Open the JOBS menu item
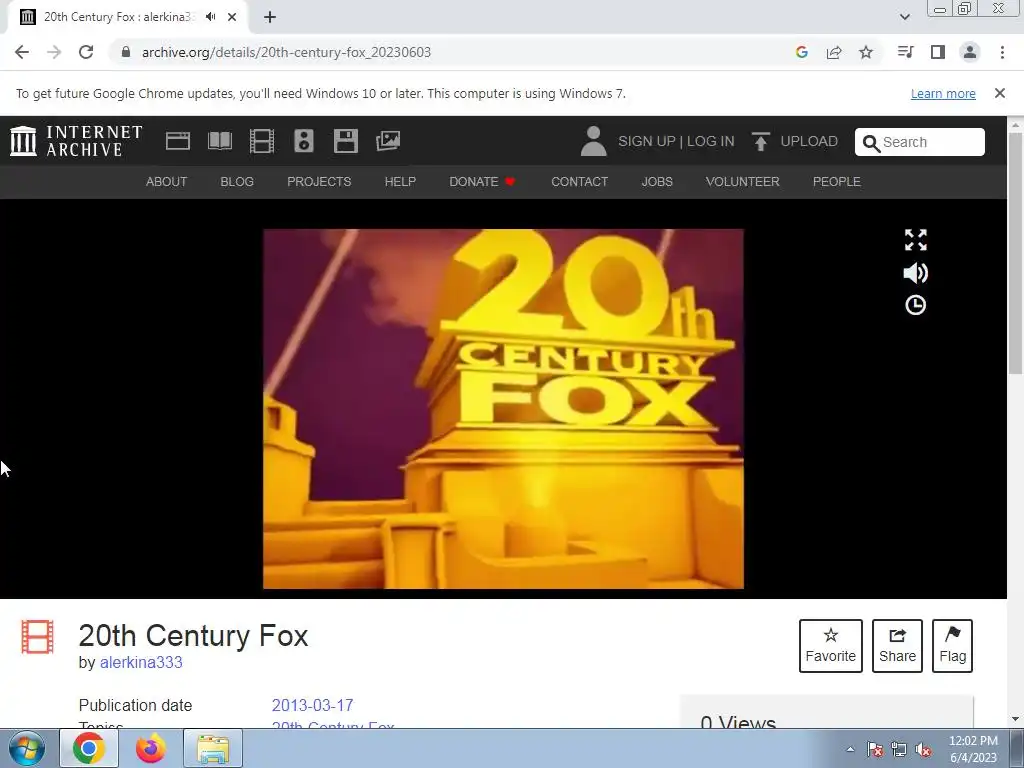This screenshot has height=768, width=1024. tap(657, 182)
